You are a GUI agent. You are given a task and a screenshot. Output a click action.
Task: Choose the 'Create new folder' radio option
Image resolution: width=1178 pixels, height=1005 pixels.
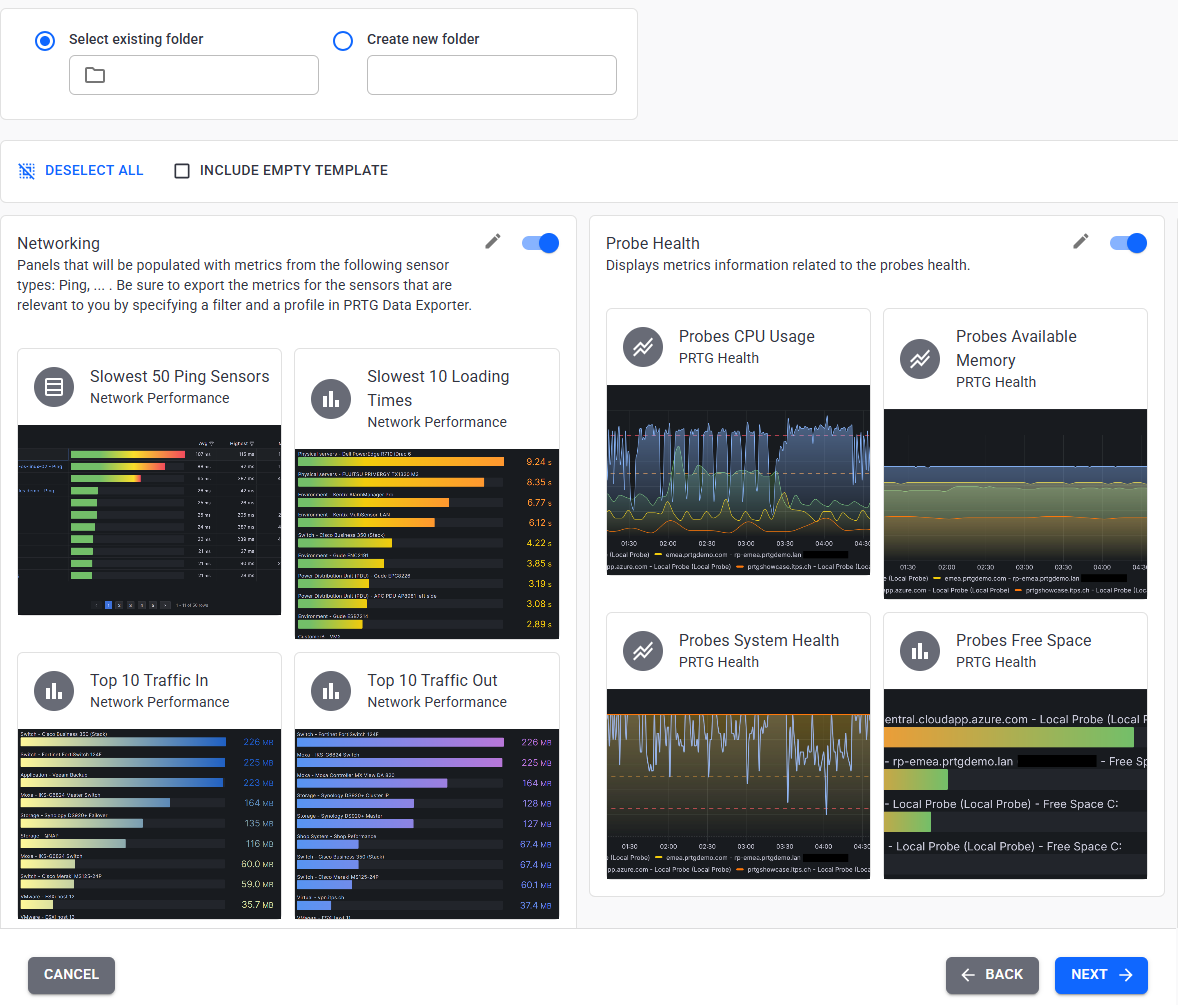point(343,41)
